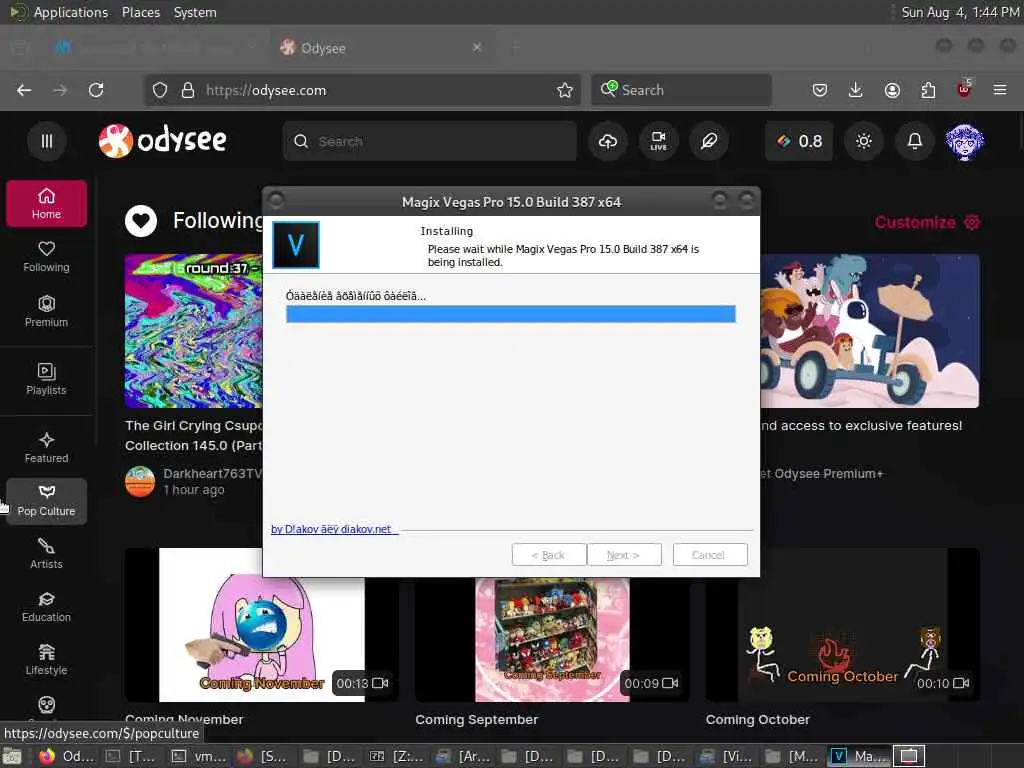Image resolution: width=1024 pixels, height=768 pixels.
Task: Open the notifications bell
Action: 915,141
